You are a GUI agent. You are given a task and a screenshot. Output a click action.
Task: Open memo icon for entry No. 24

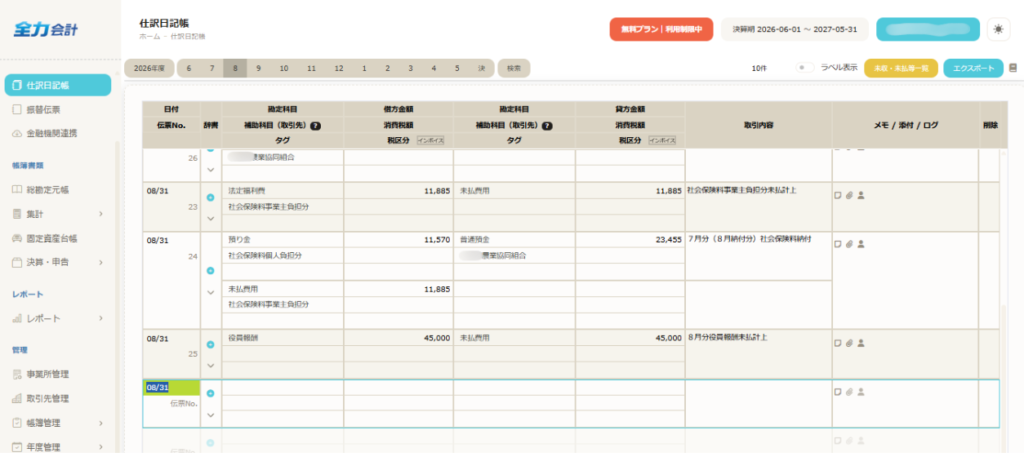[x=838, y=244]
